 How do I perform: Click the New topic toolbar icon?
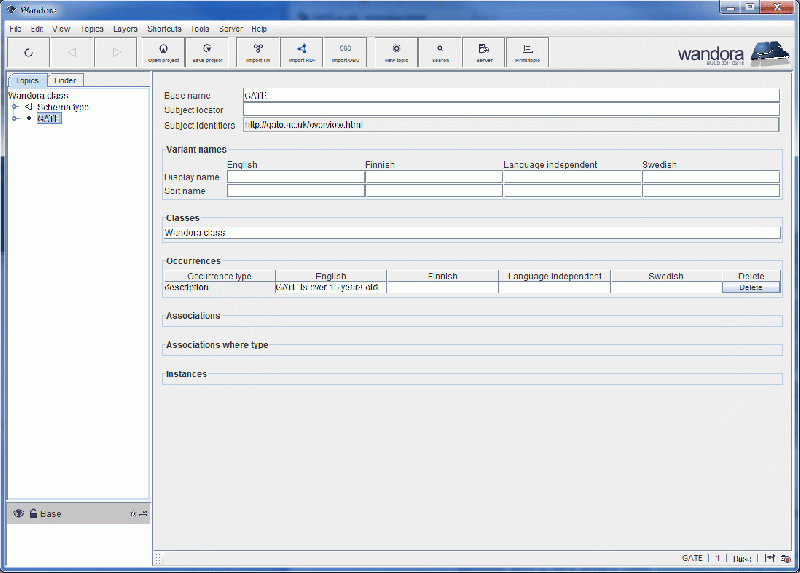396,51
